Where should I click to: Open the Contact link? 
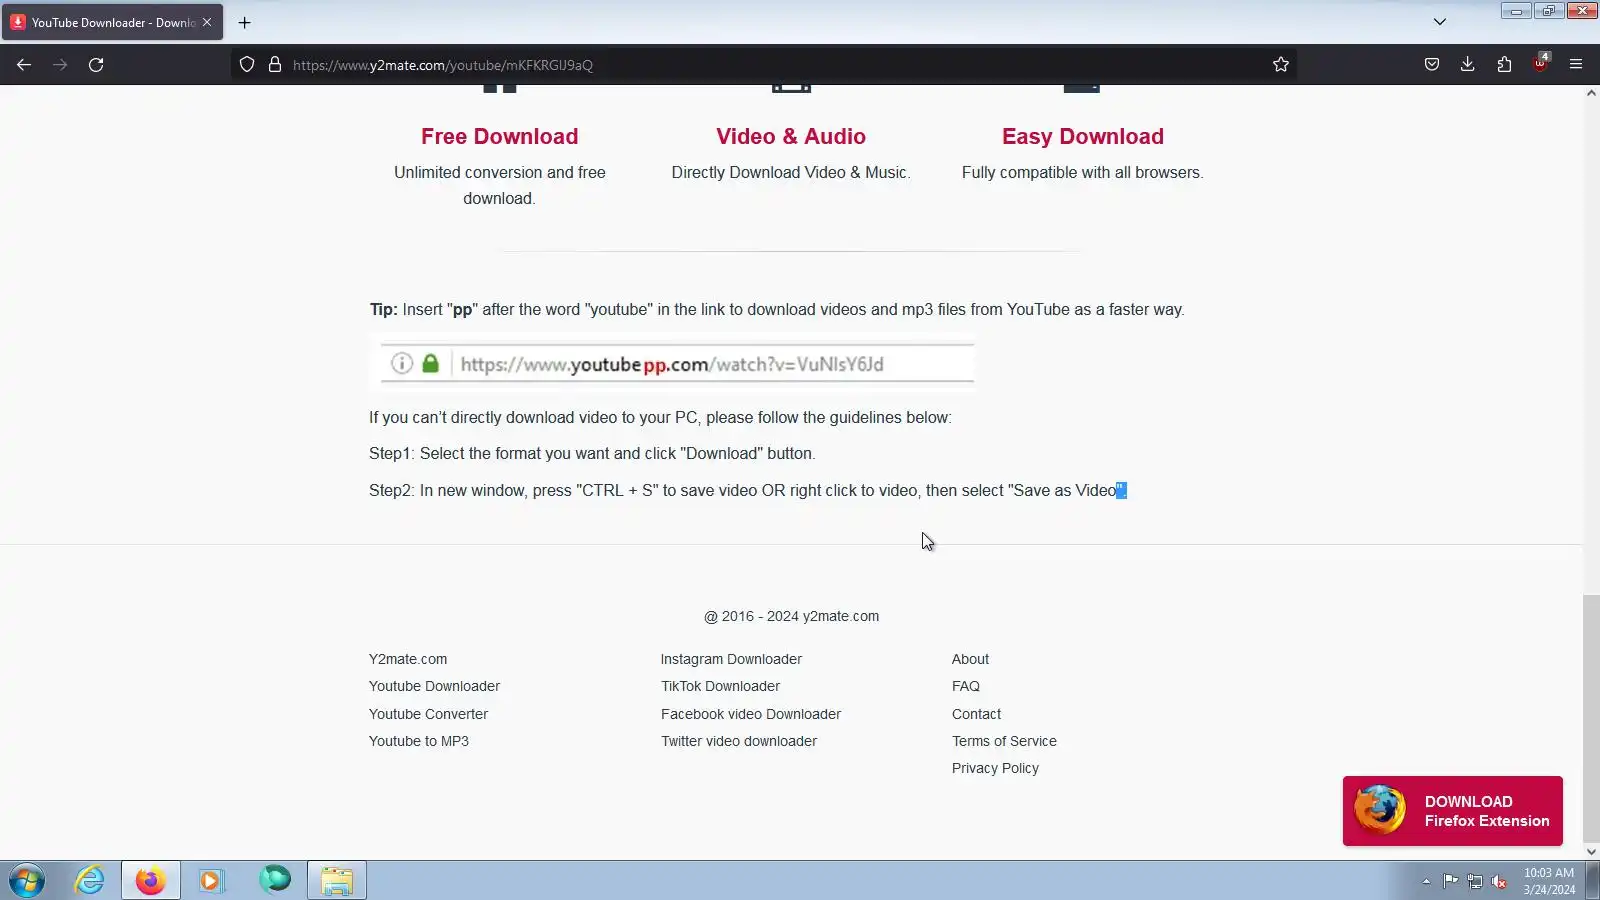[976, 714]
